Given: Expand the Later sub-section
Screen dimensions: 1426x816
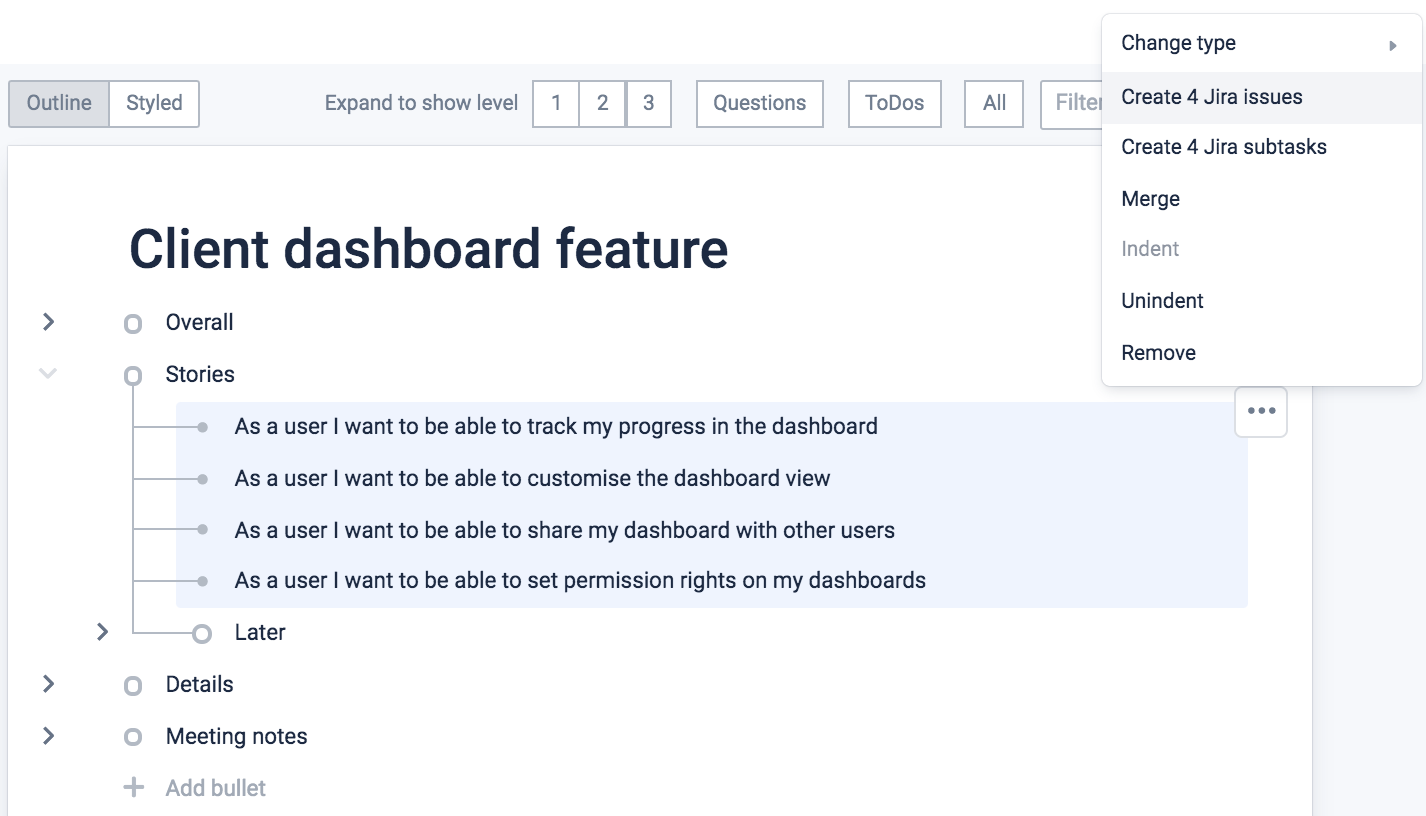Looking at the screenshot, I should 102,632.
